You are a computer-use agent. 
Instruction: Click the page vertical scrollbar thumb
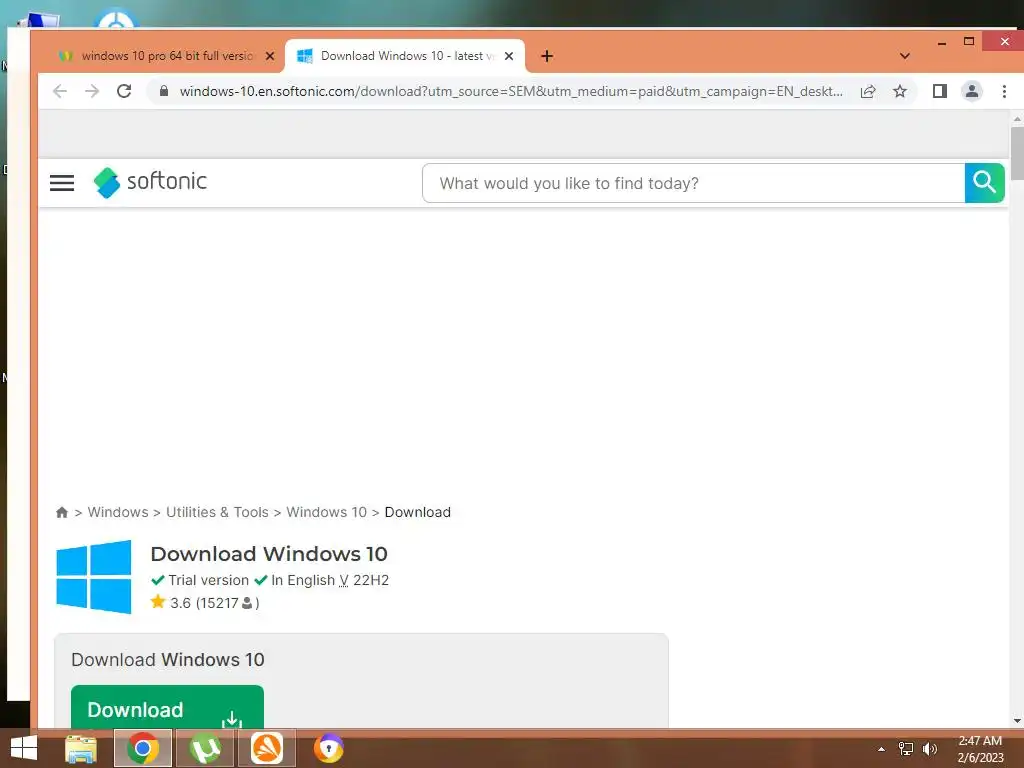point(1017,153)
